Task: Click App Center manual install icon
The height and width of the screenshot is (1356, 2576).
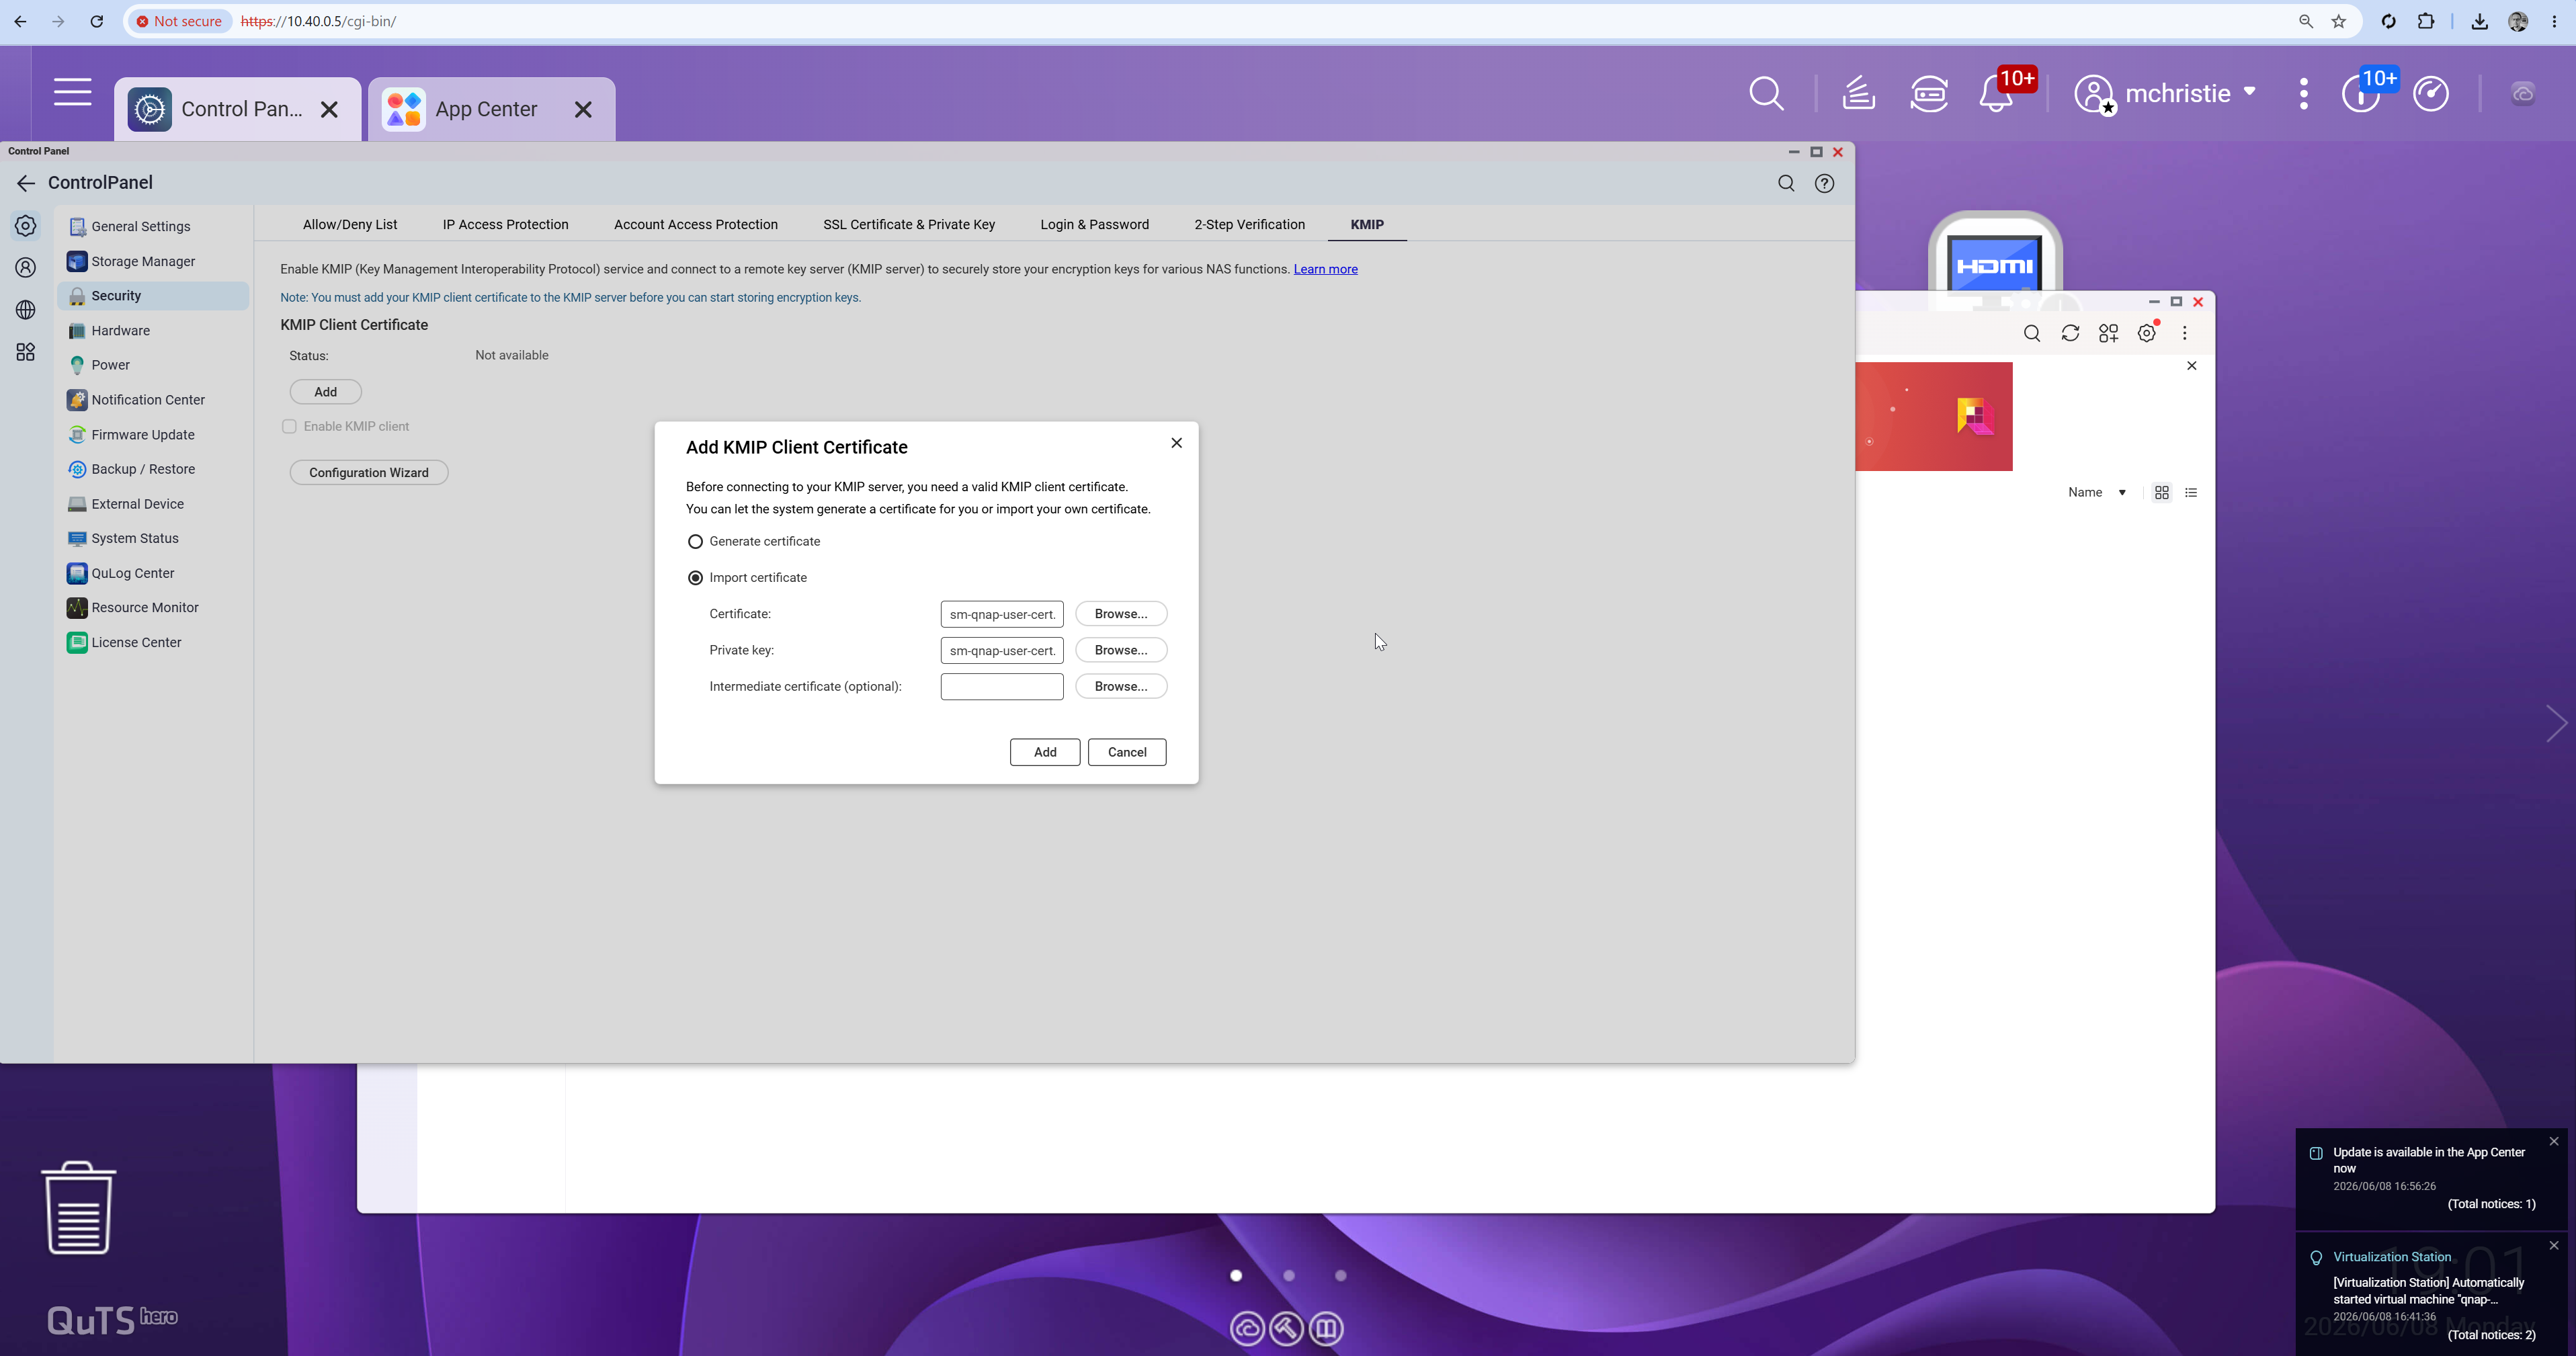Action: click(2109, 334)
